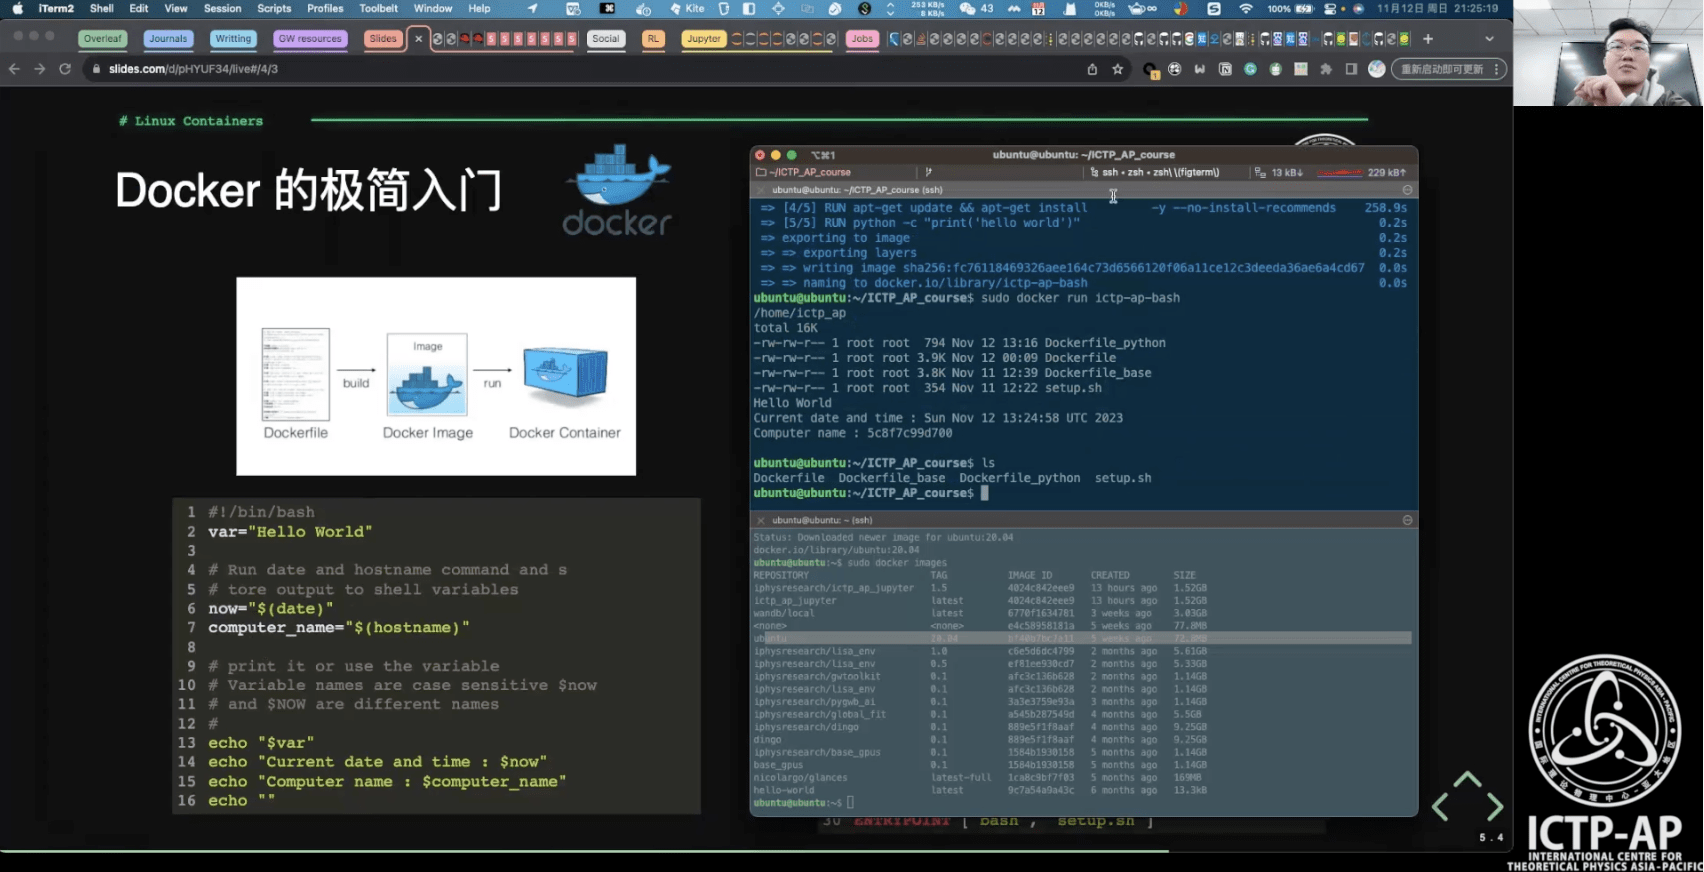Image resolution: width=1704 pixels, height=872 pixels.
Task: Select the highlighted ubuntu image row
Action: tap(1082, 638)
